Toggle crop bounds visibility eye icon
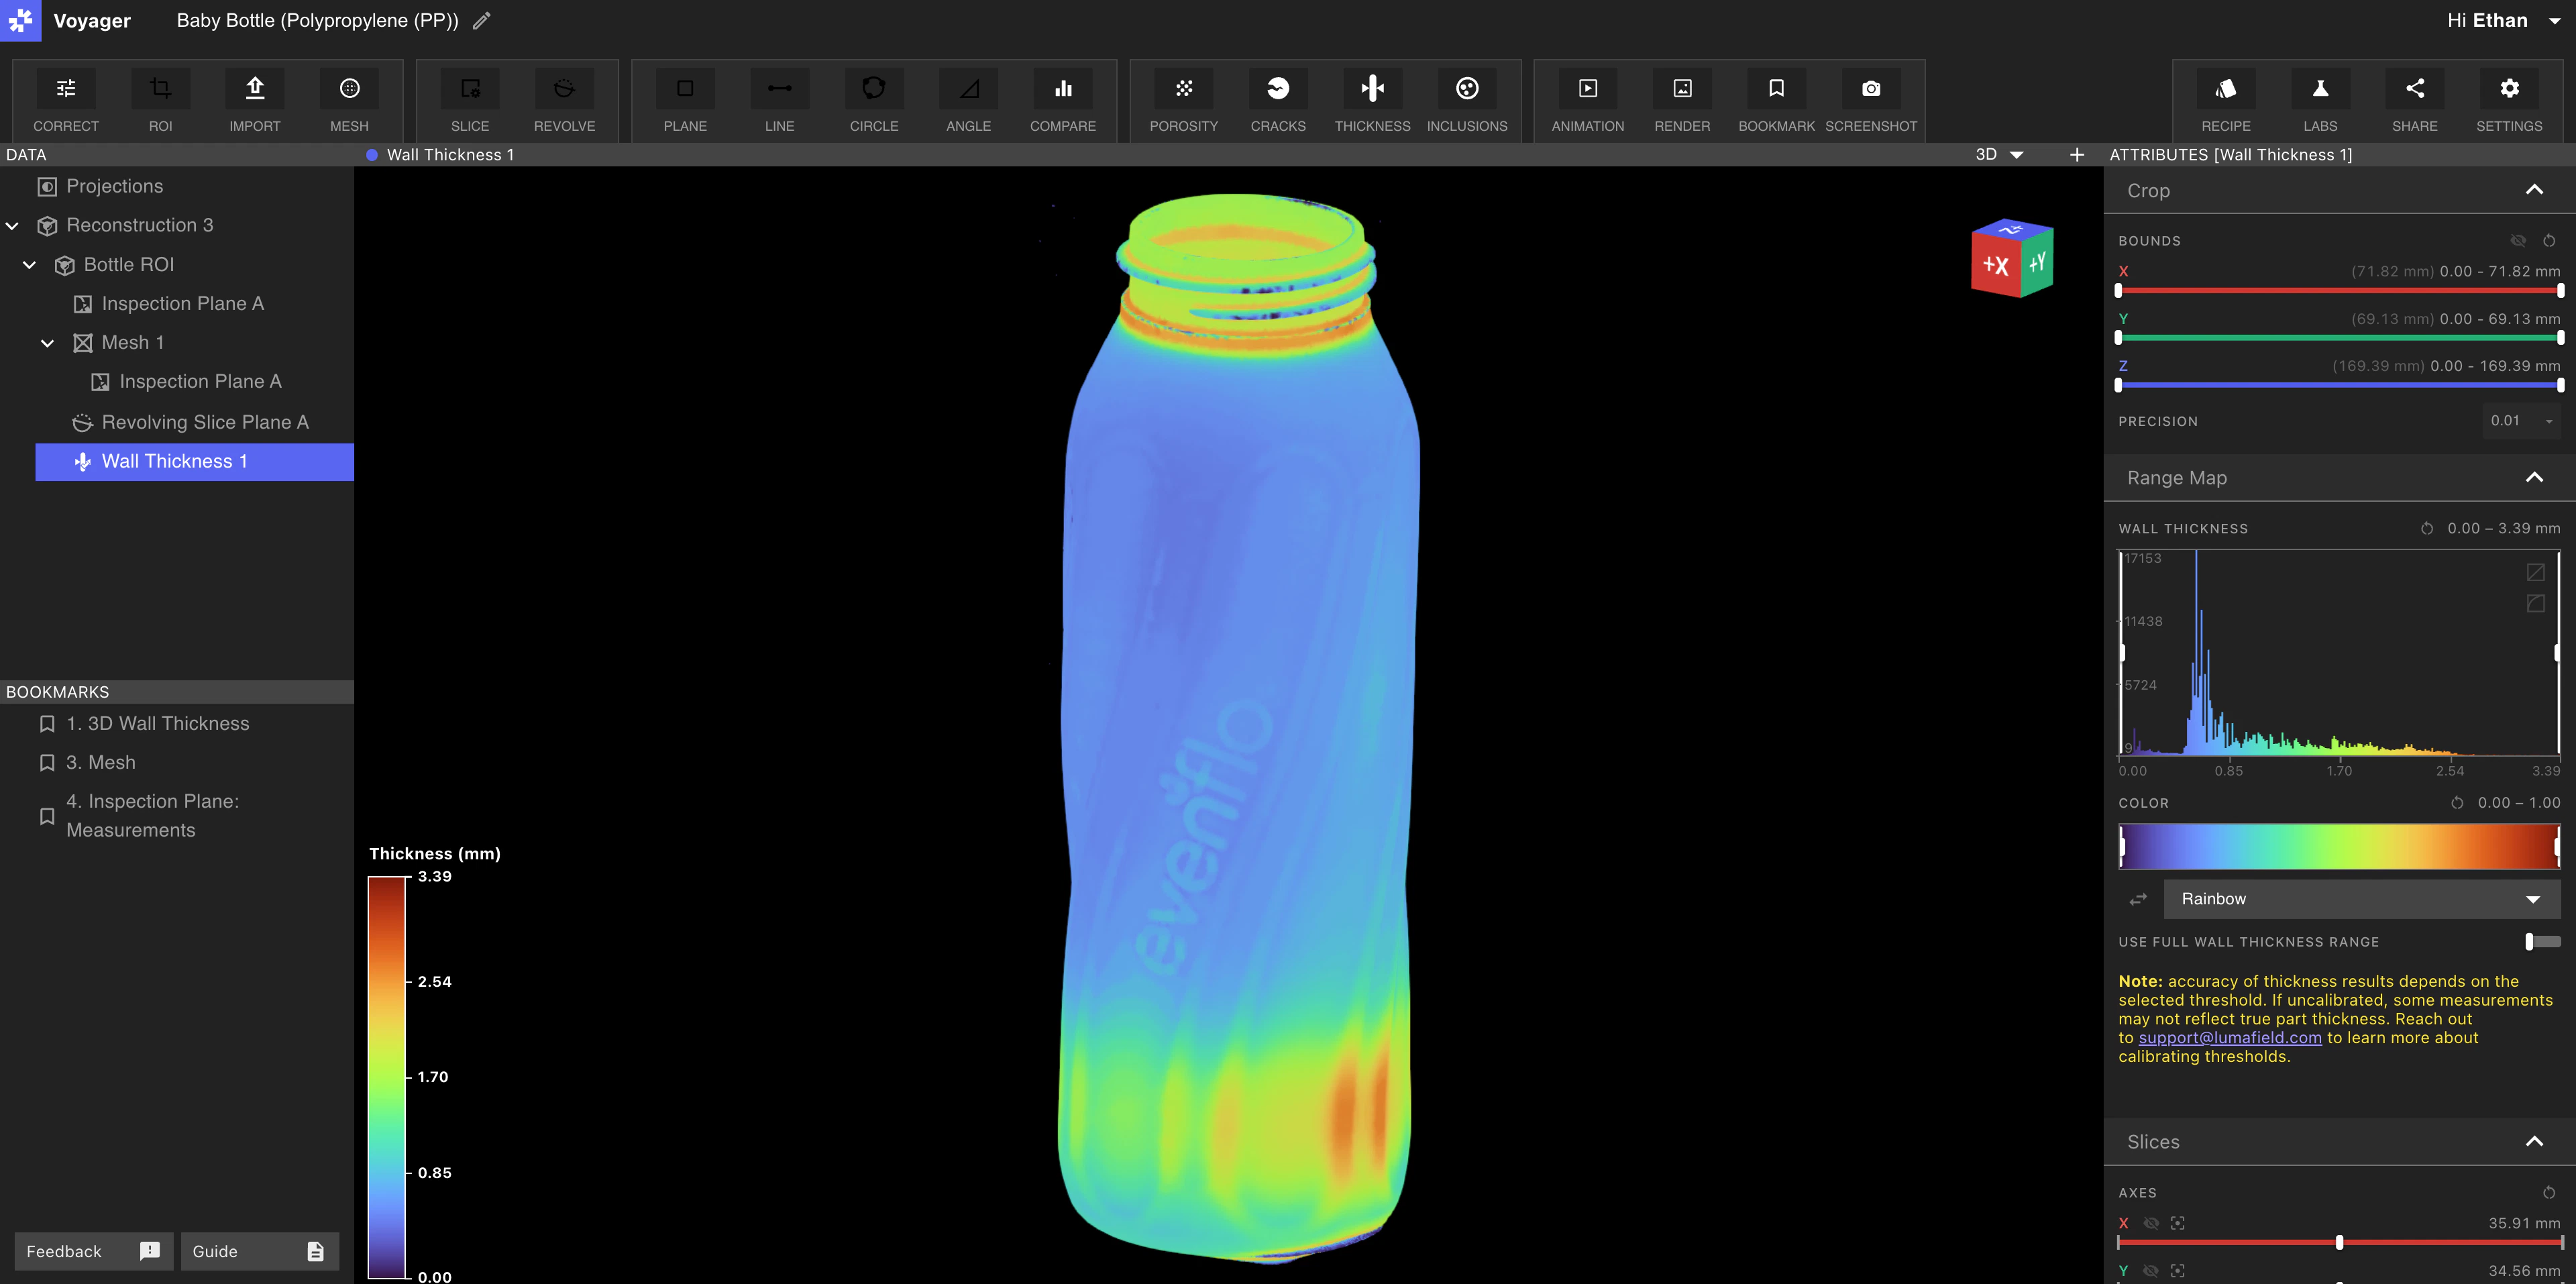 coord(2518,241)
